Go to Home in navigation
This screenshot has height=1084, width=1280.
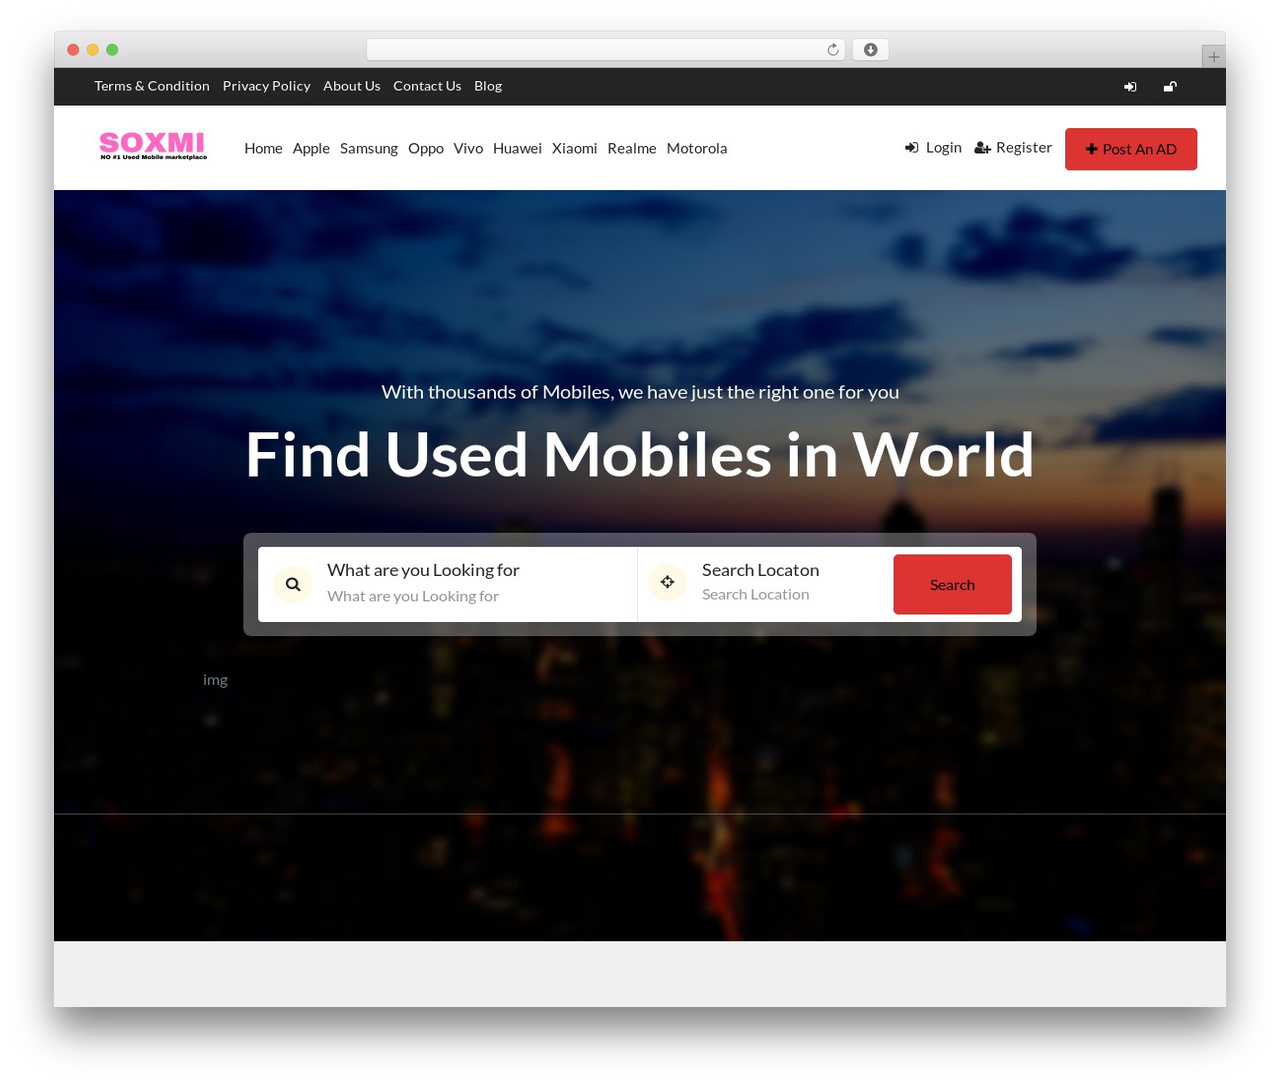[x=263, y=148]
